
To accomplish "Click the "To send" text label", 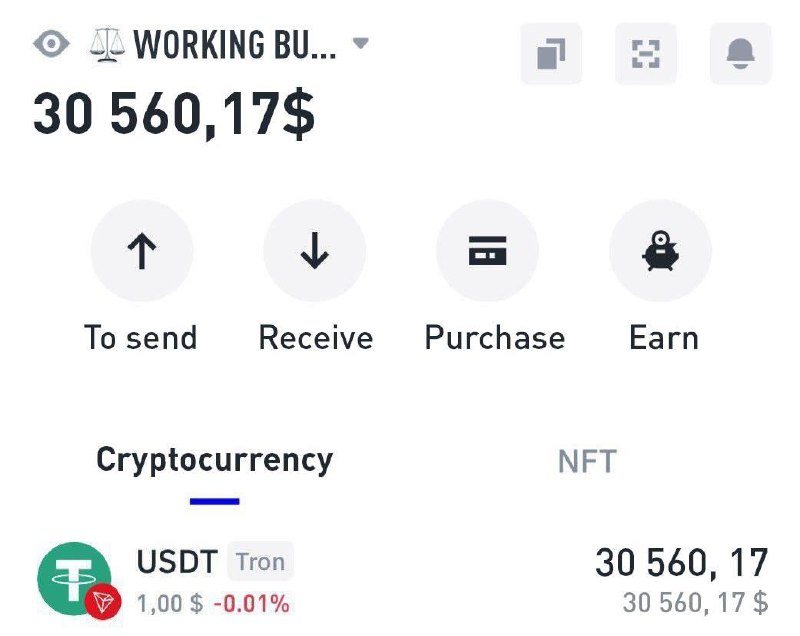I will 141,338.
